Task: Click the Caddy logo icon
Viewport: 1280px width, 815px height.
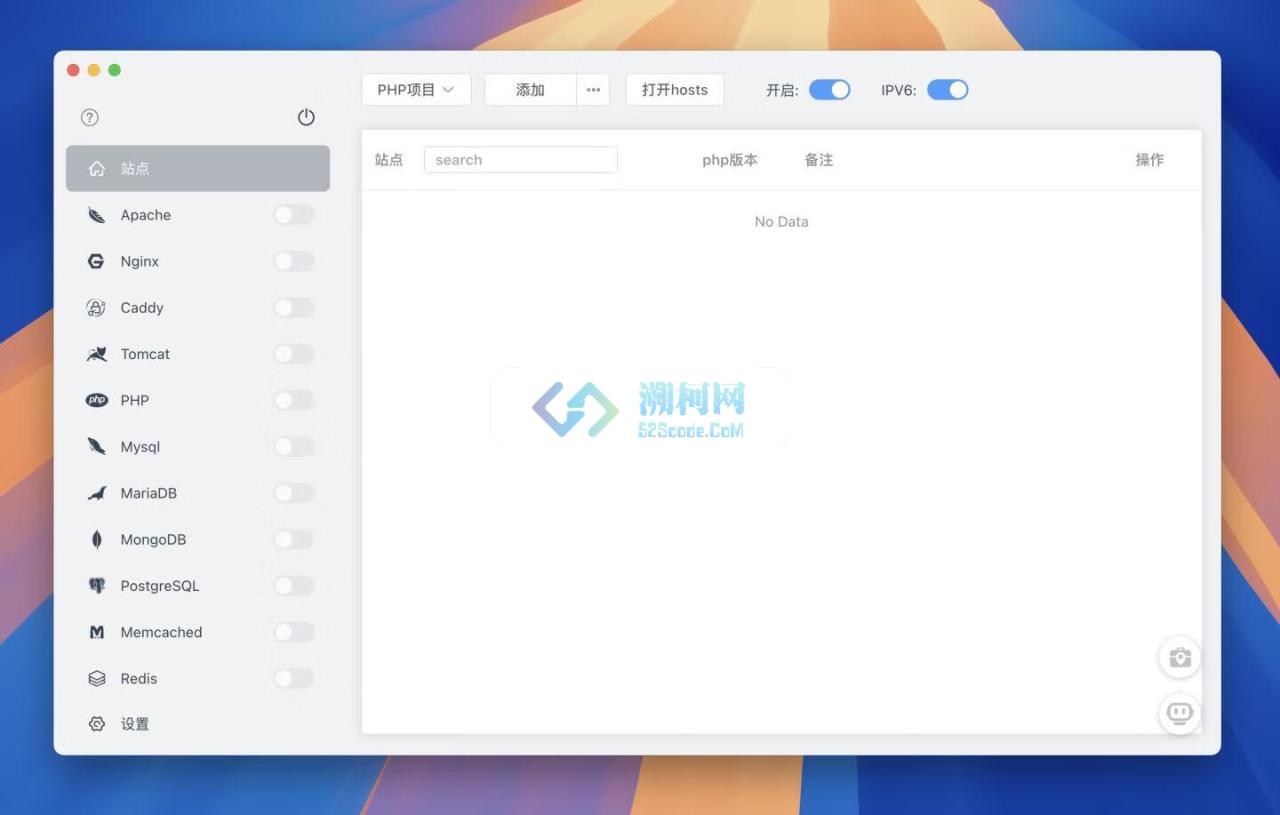Action: pyautogui.click(x=97, y=308)
